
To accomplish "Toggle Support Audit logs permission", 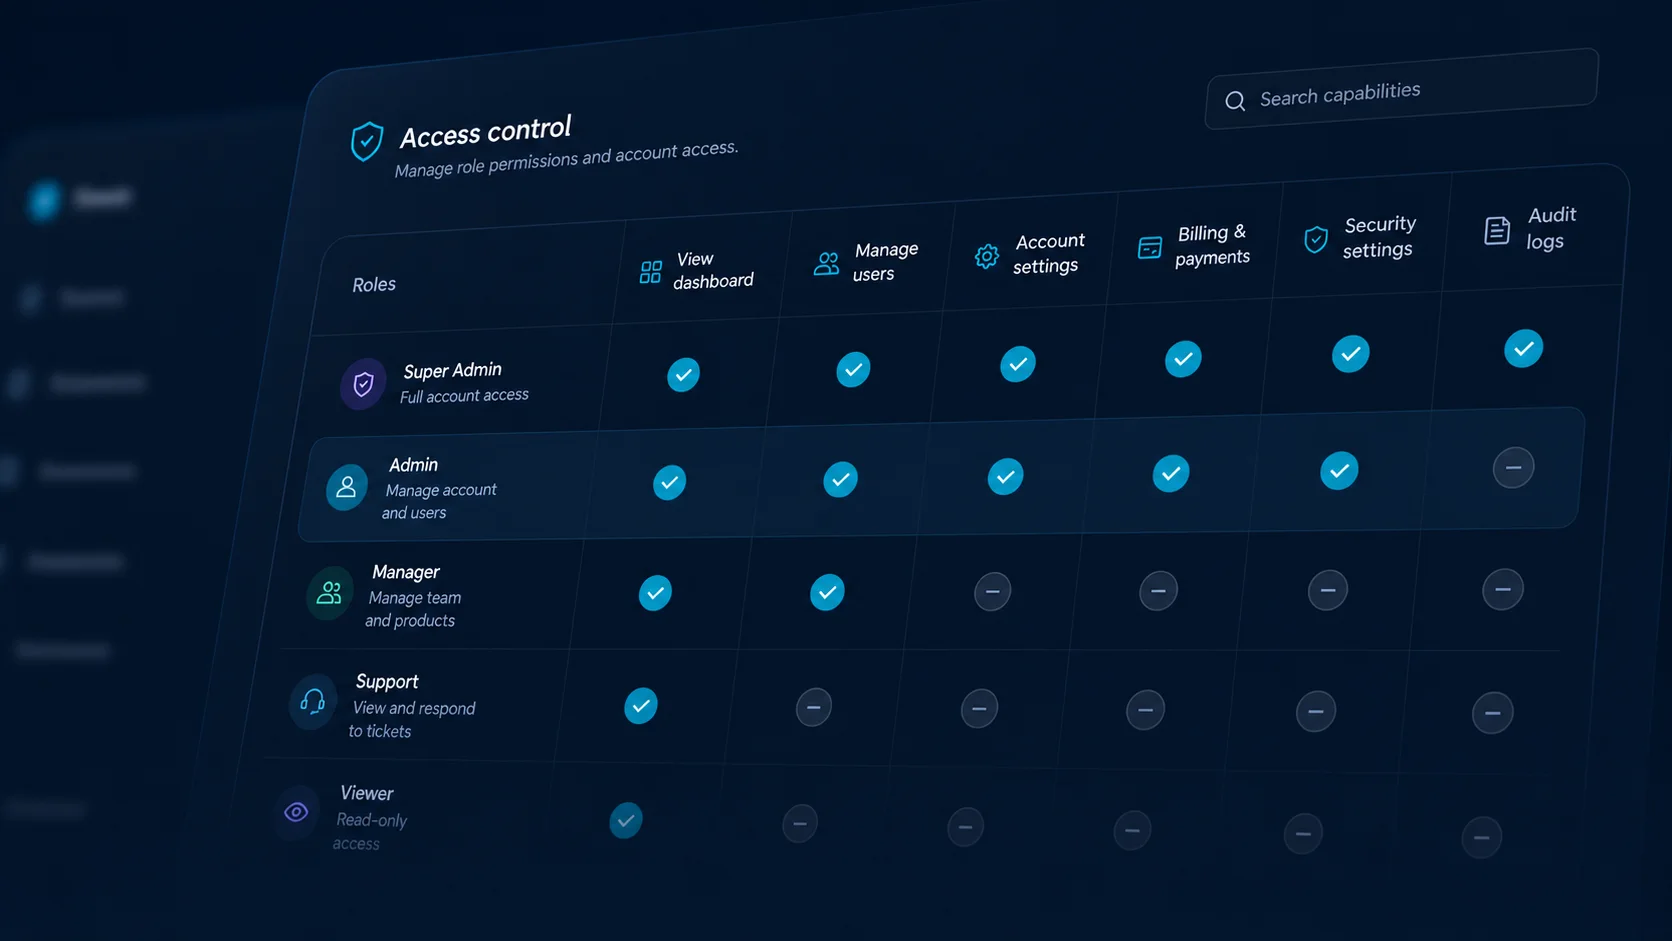I will 1492,713.
